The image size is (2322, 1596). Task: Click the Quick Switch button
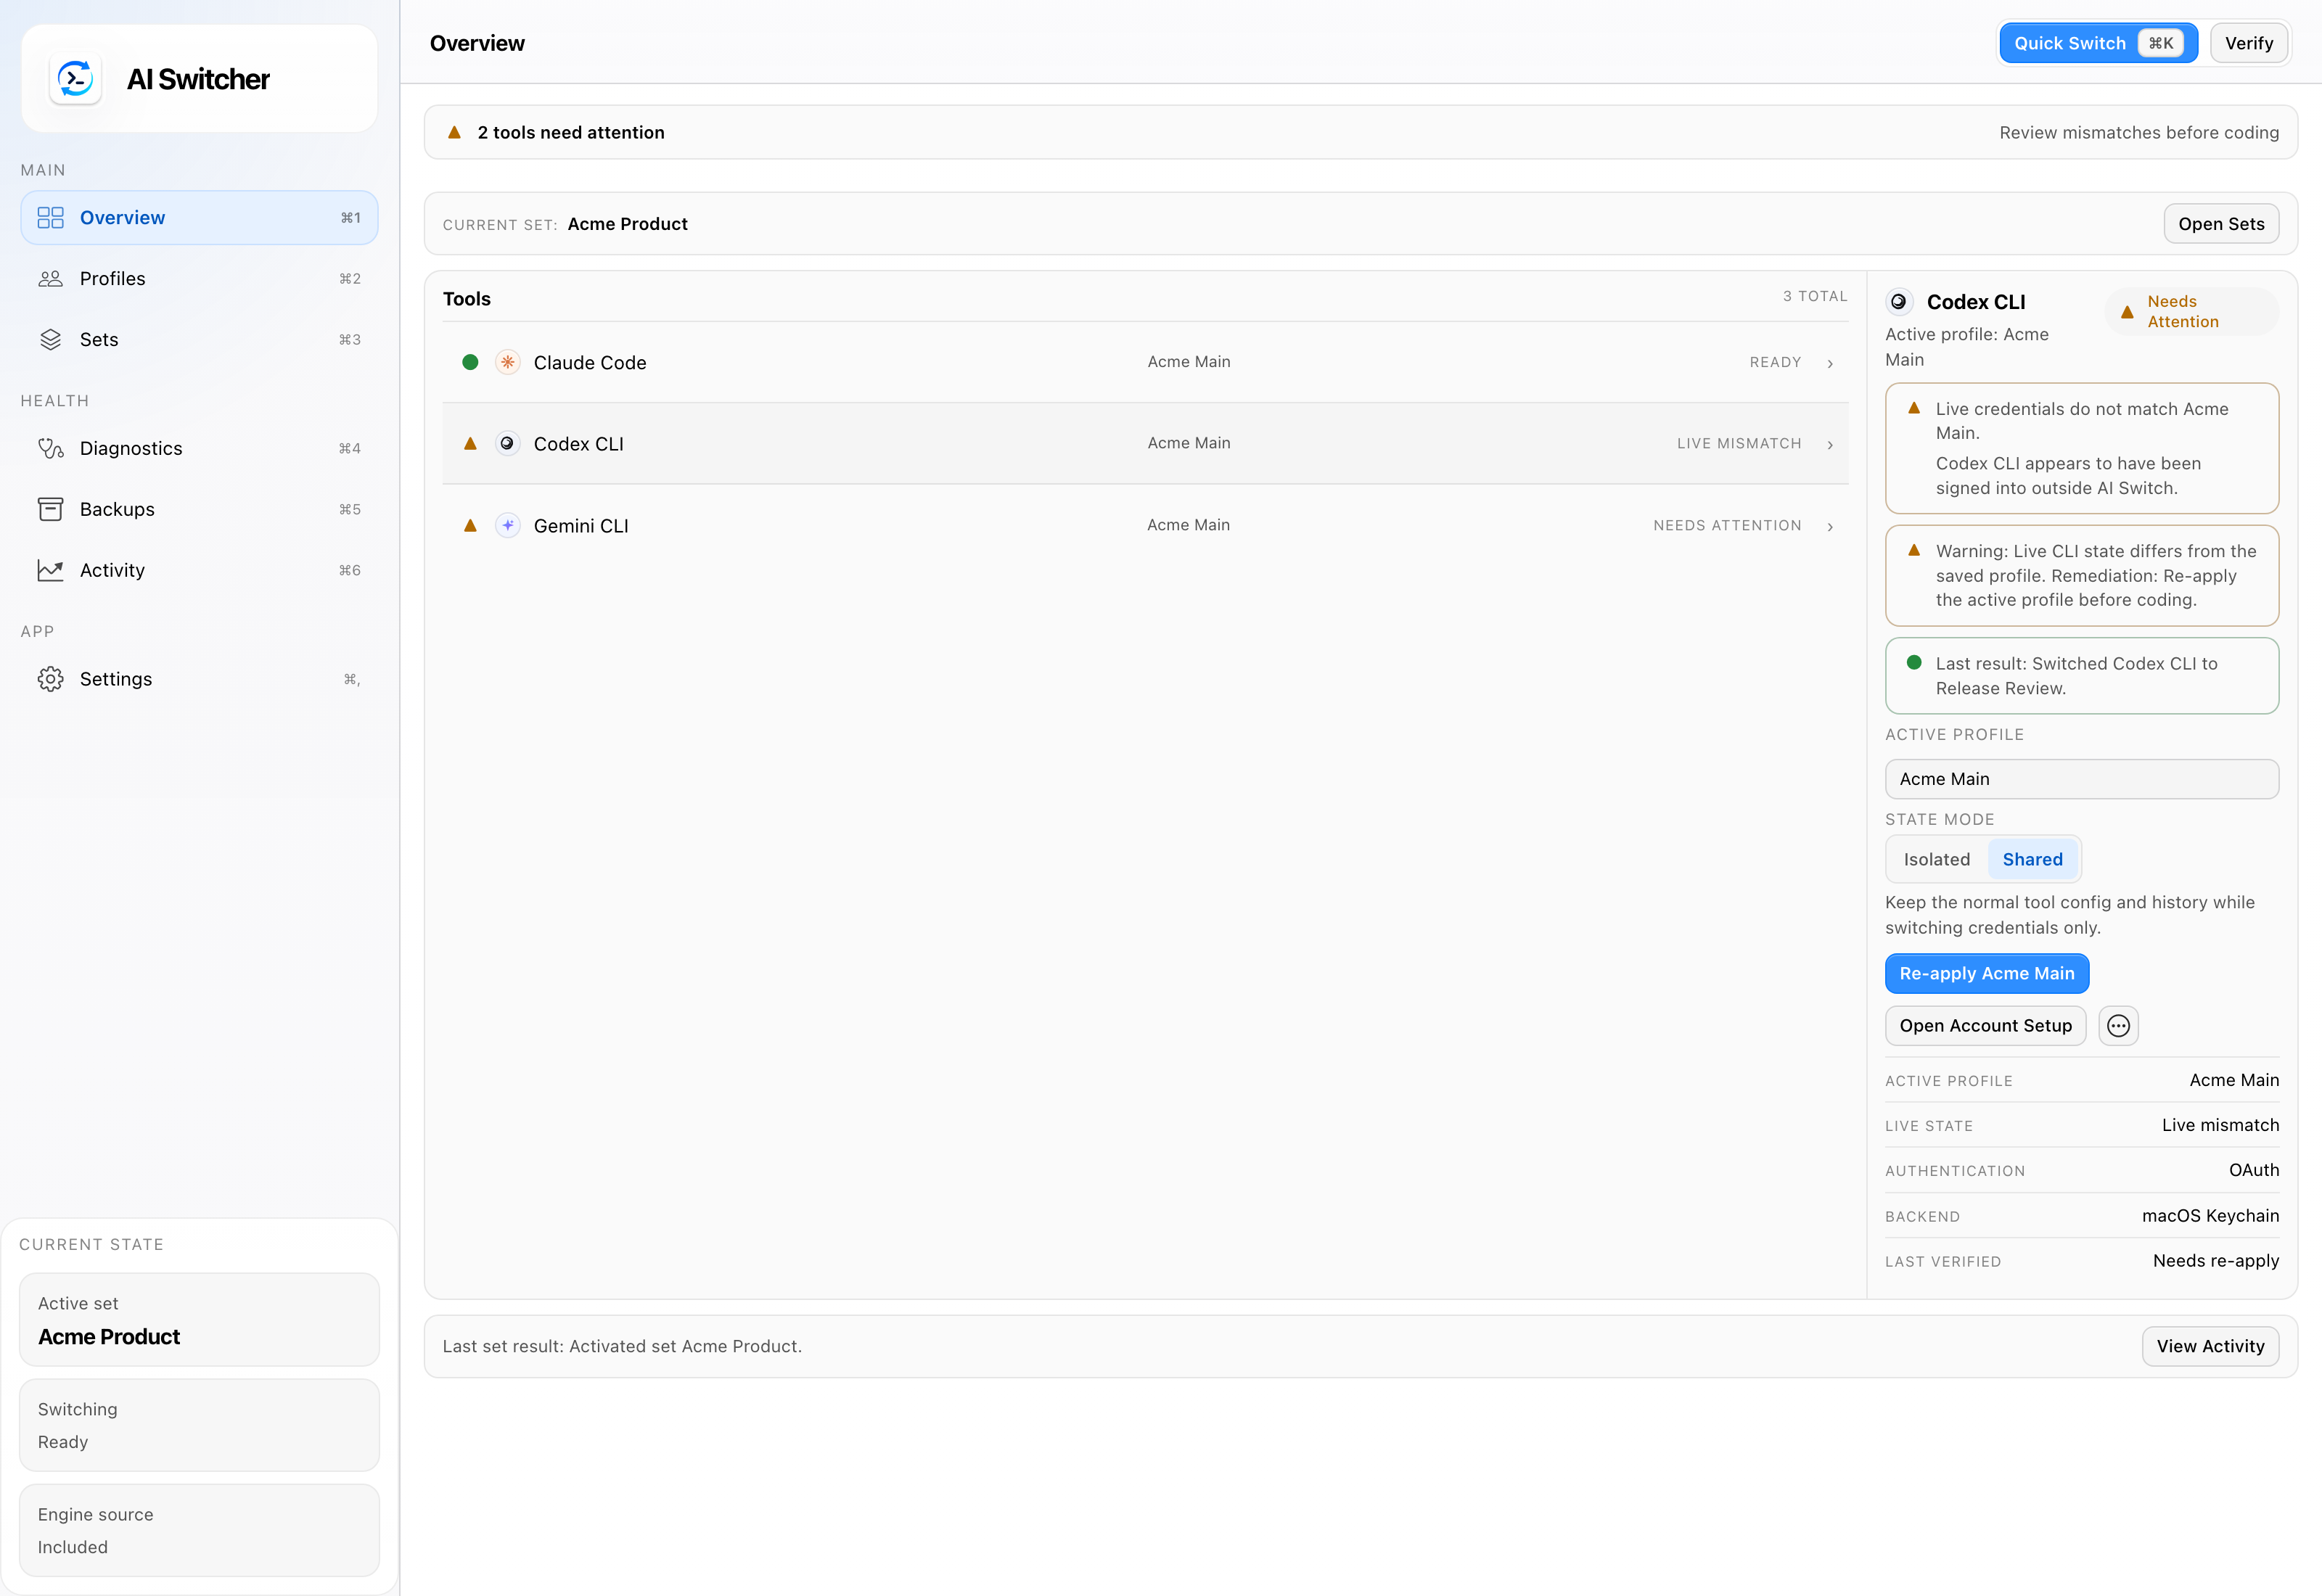2098,43
